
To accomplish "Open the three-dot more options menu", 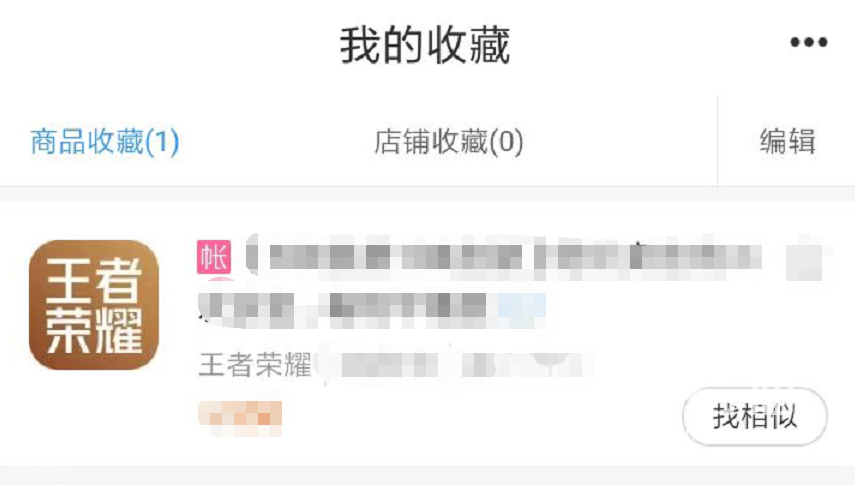I will pos(809,42).
